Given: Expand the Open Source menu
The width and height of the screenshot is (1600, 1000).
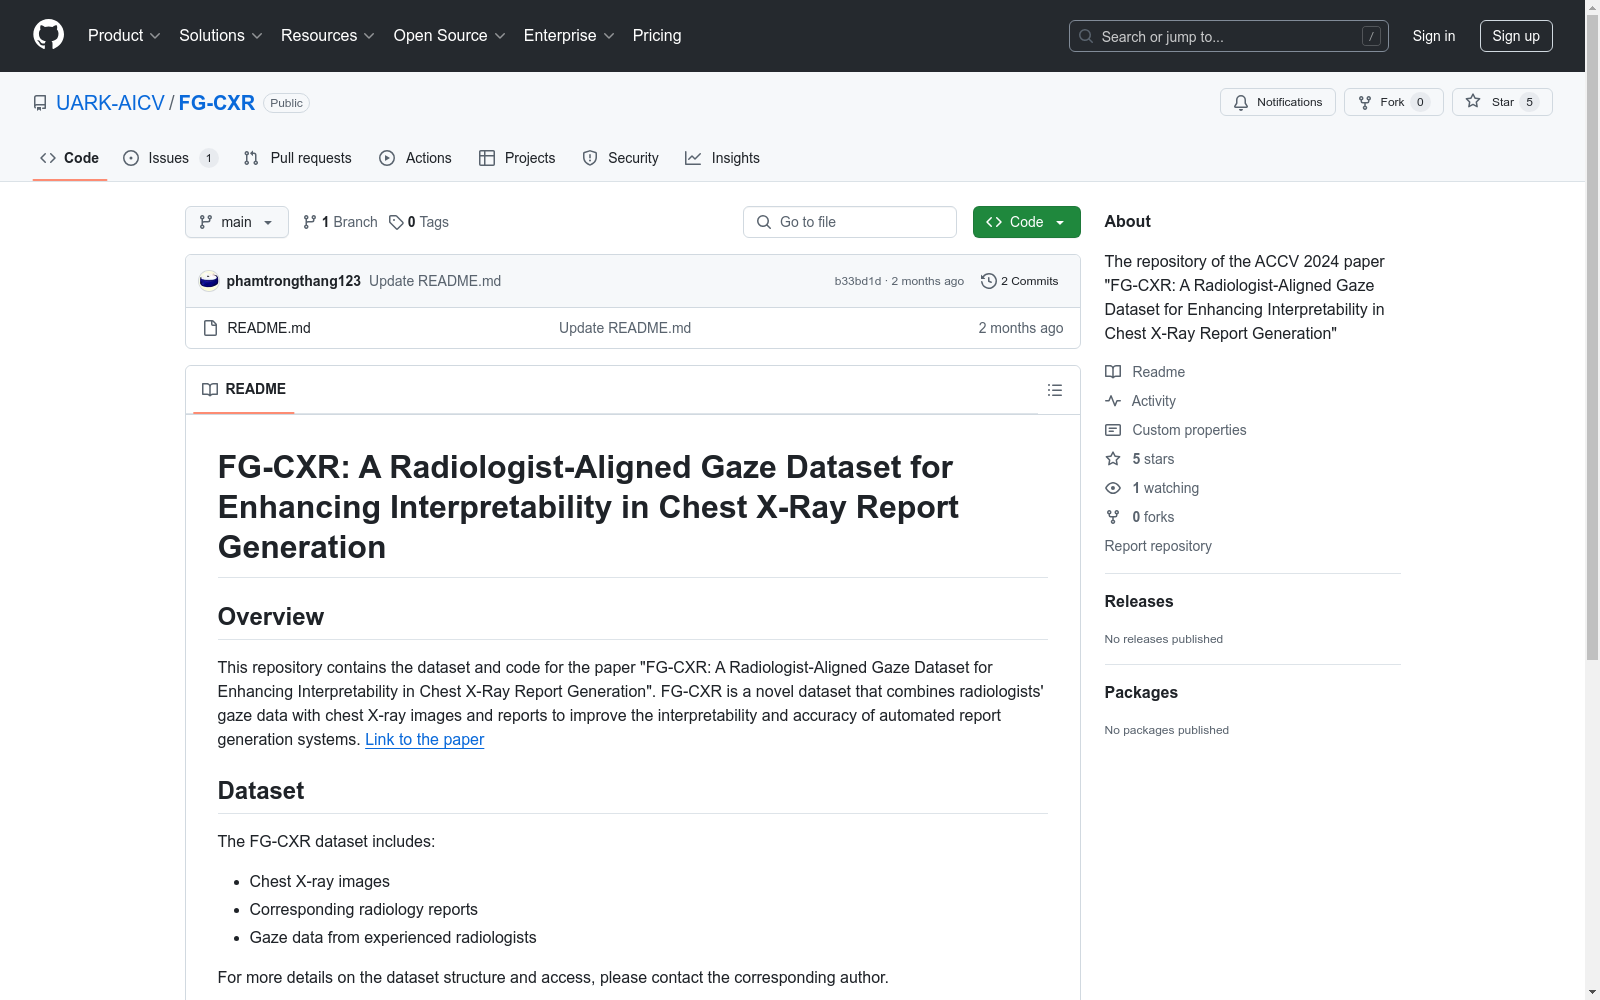Looking at the screenshot, I should tap(449, 35).
